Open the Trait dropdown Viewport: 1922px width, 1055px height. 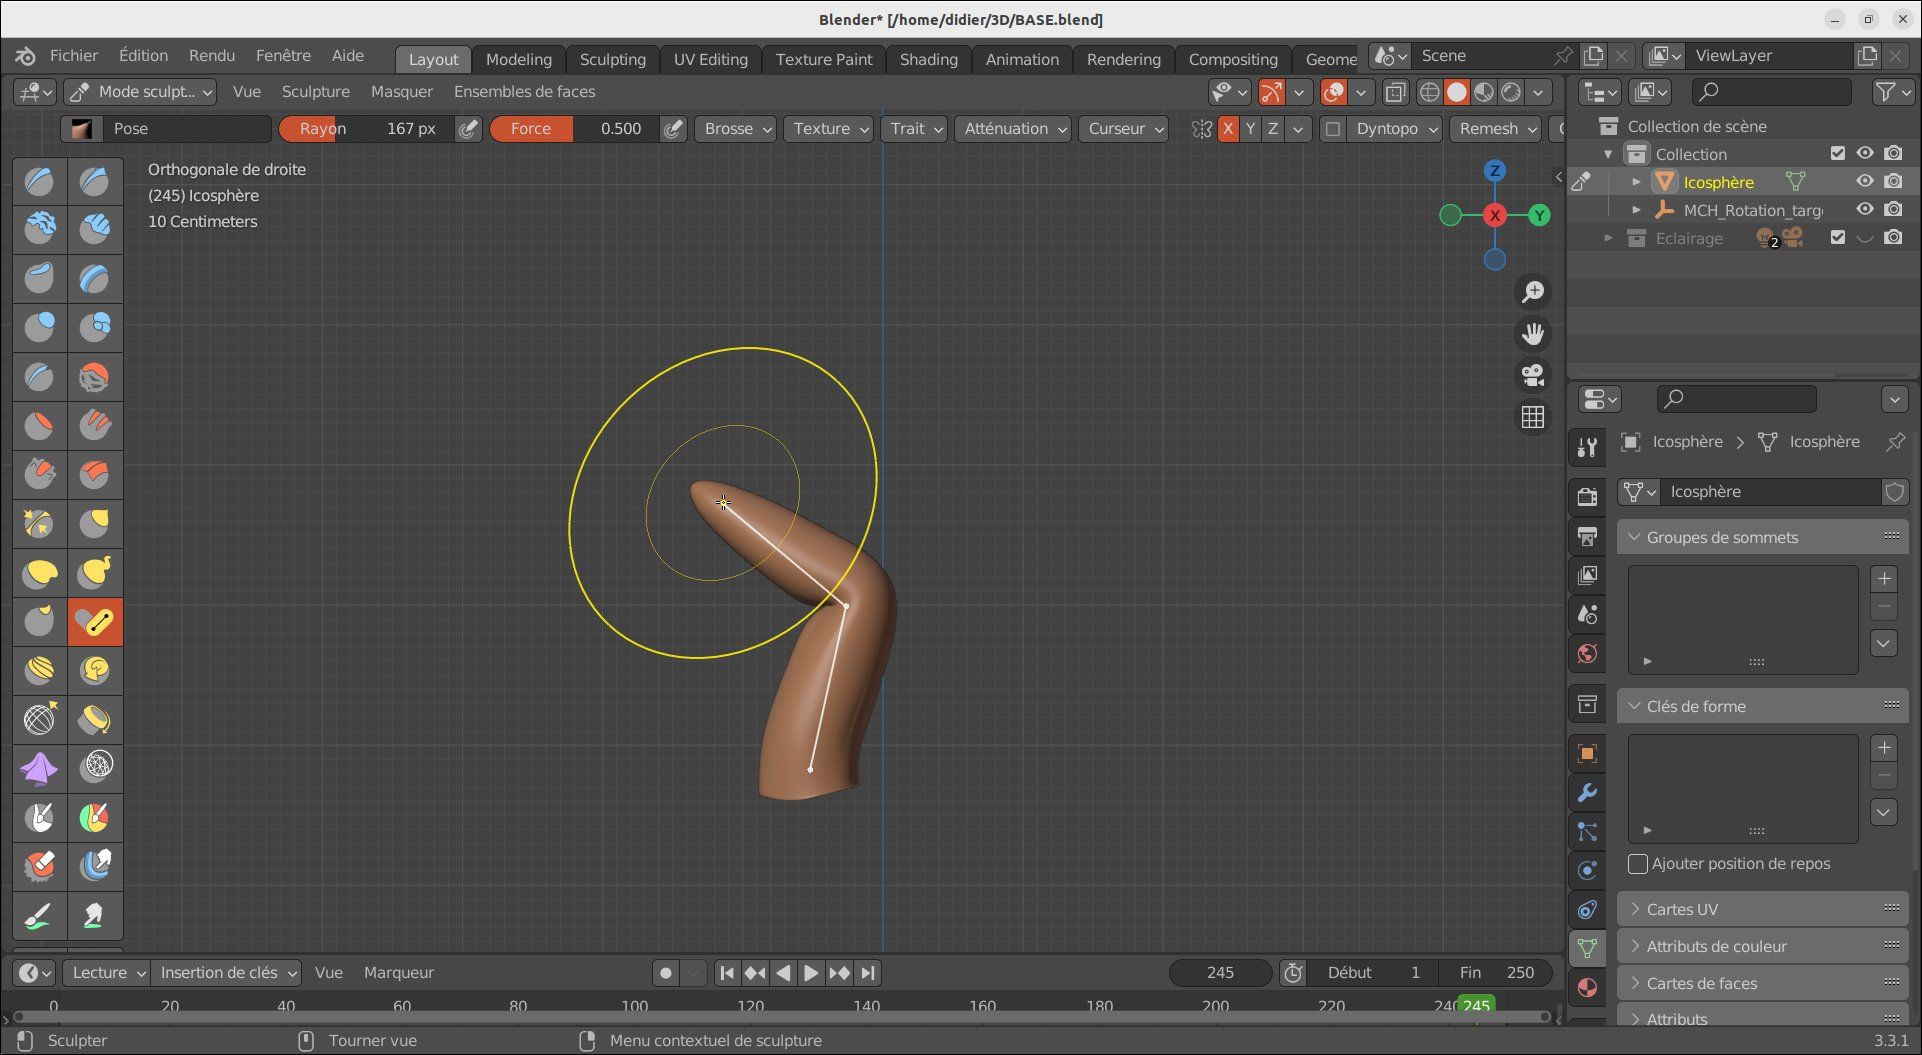pos(914,129)
